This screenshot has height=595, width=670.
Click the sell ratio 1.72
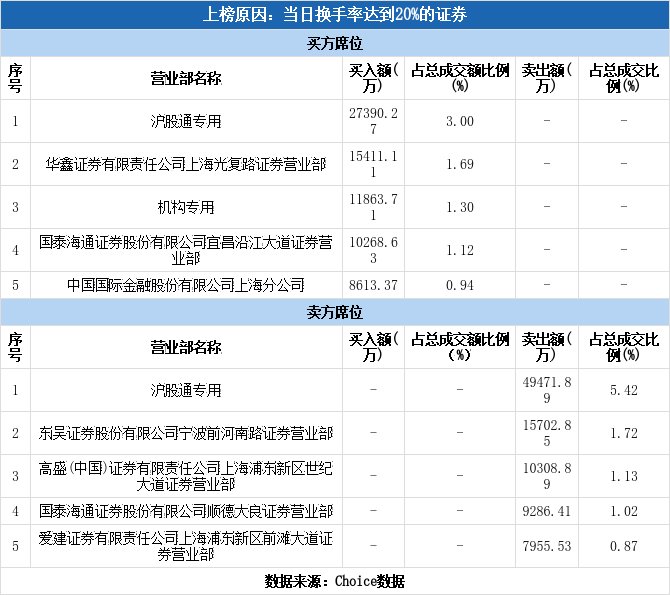coord(624,433)
